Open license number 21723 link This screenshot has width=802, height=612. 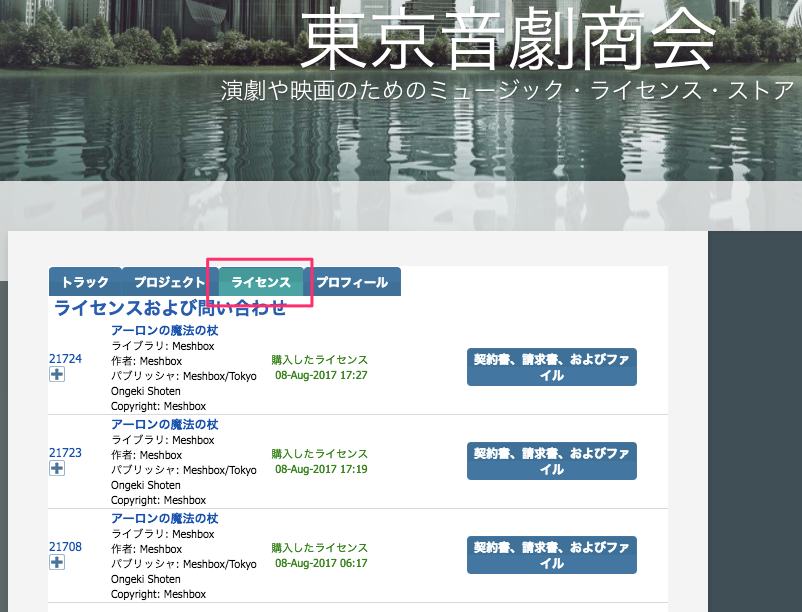(65, 452)
